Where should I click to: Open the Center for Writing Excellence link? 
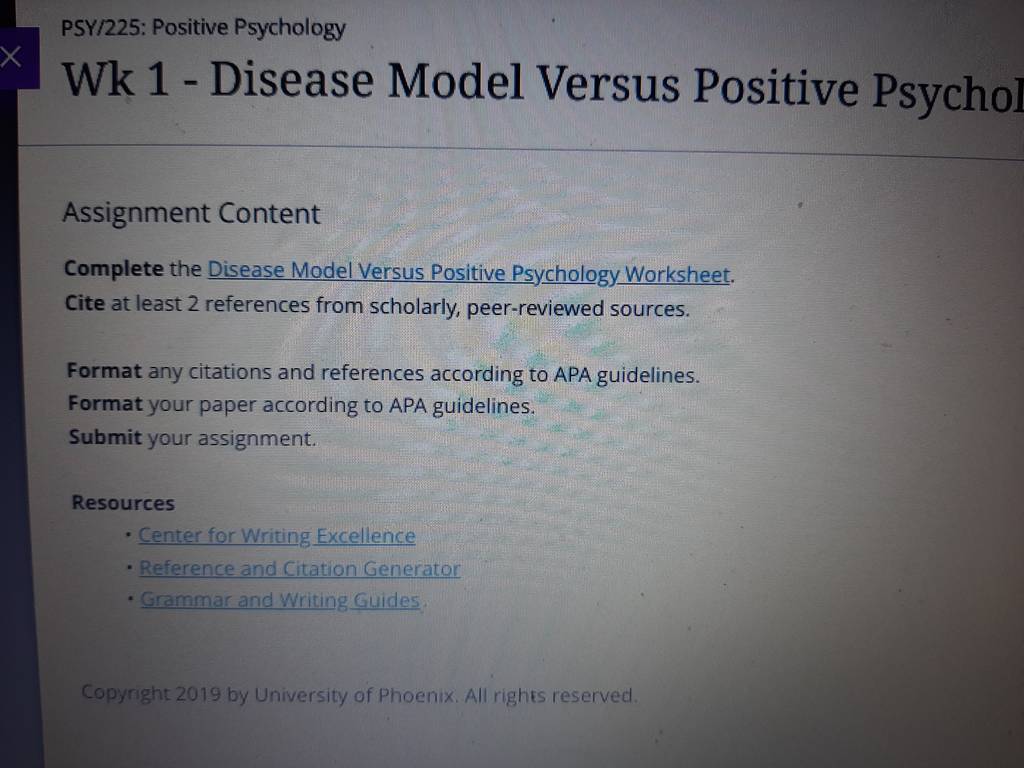tap(276, 536)
